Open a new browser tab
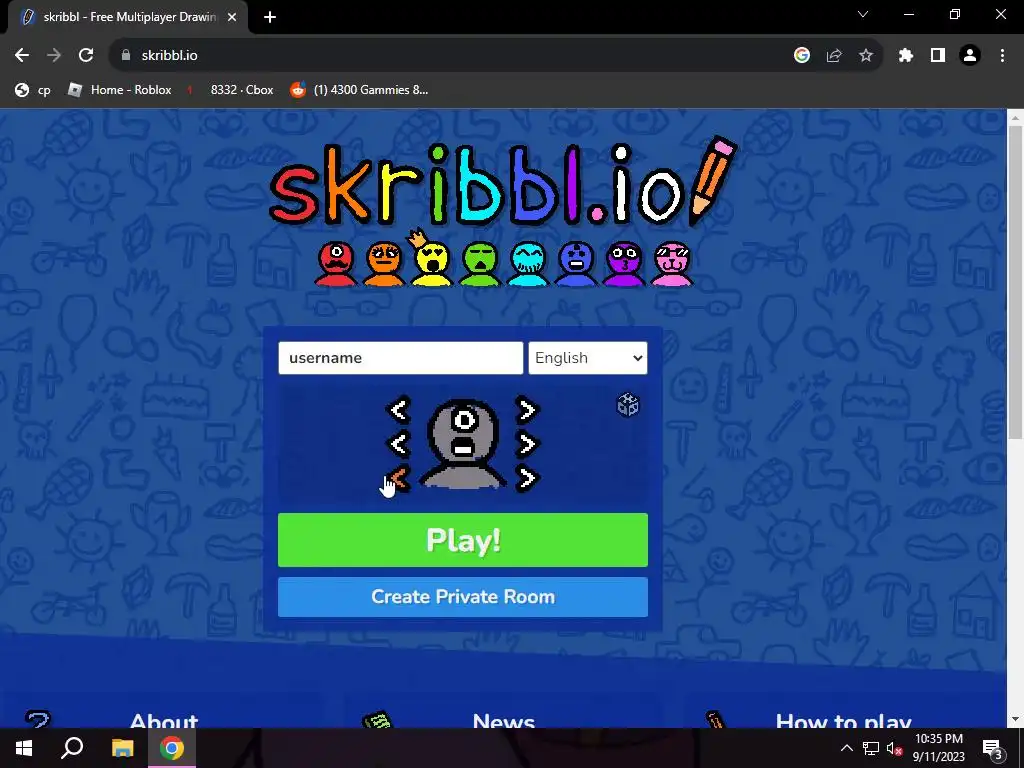Screen dimensions: 1024x768 (x=270, y=18)
